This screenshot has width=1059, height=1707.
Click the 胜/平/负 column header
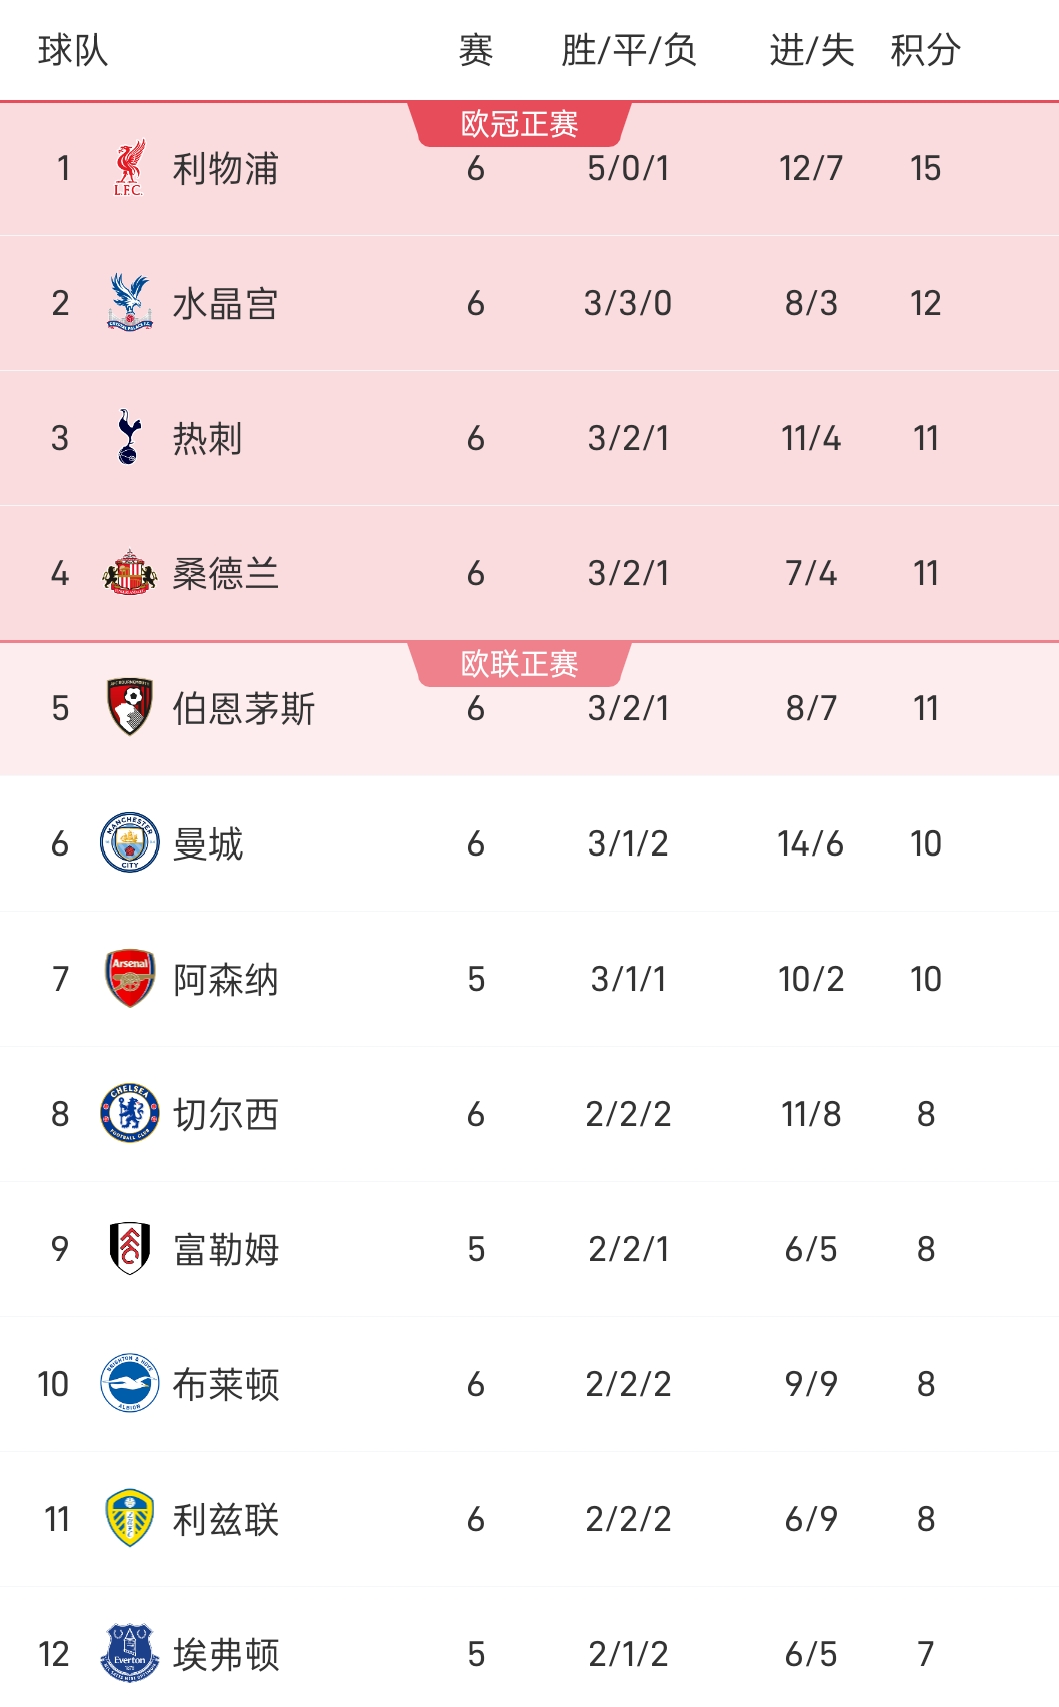pyautogui.click(x=628, y=50)
